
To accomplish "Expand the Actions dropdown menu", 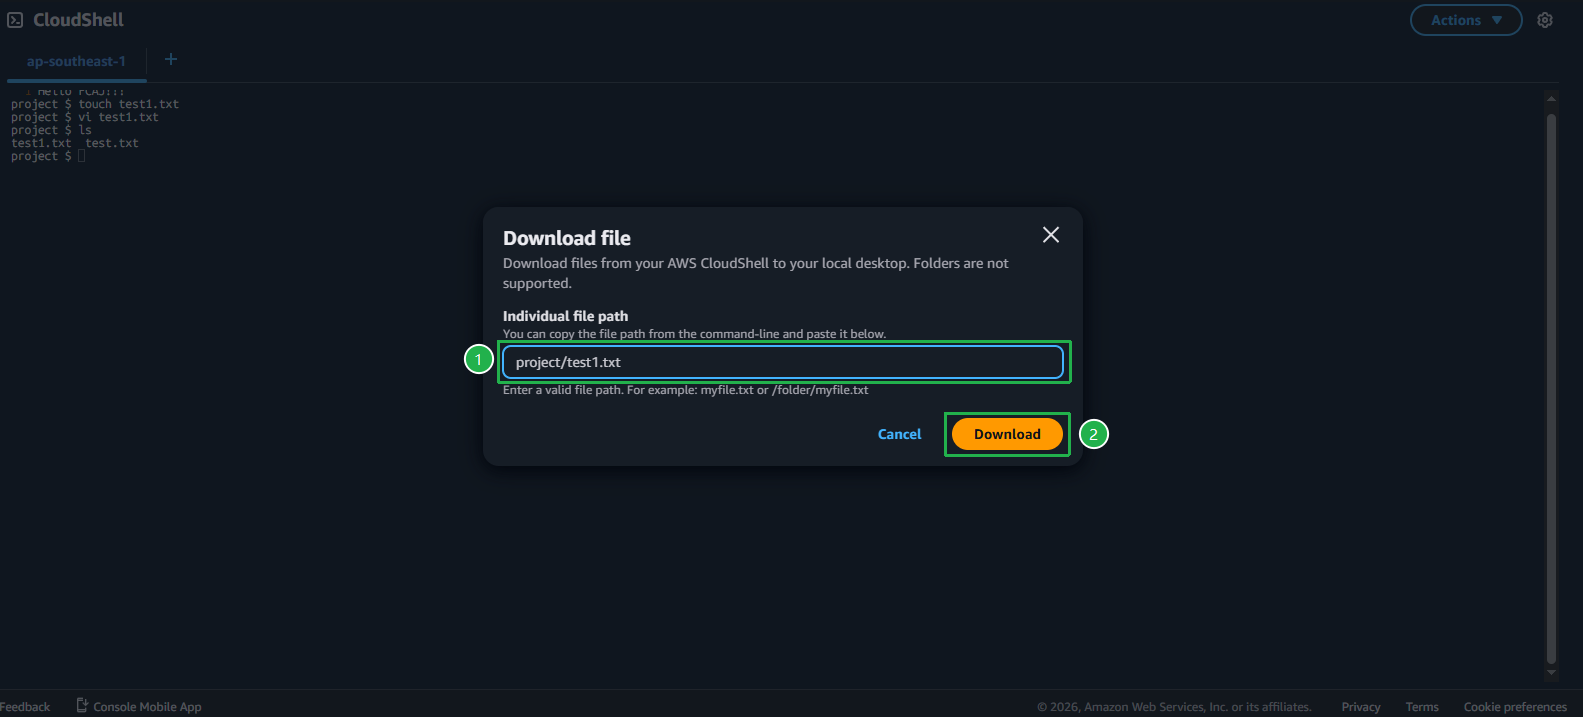I will pos(1466,20).
